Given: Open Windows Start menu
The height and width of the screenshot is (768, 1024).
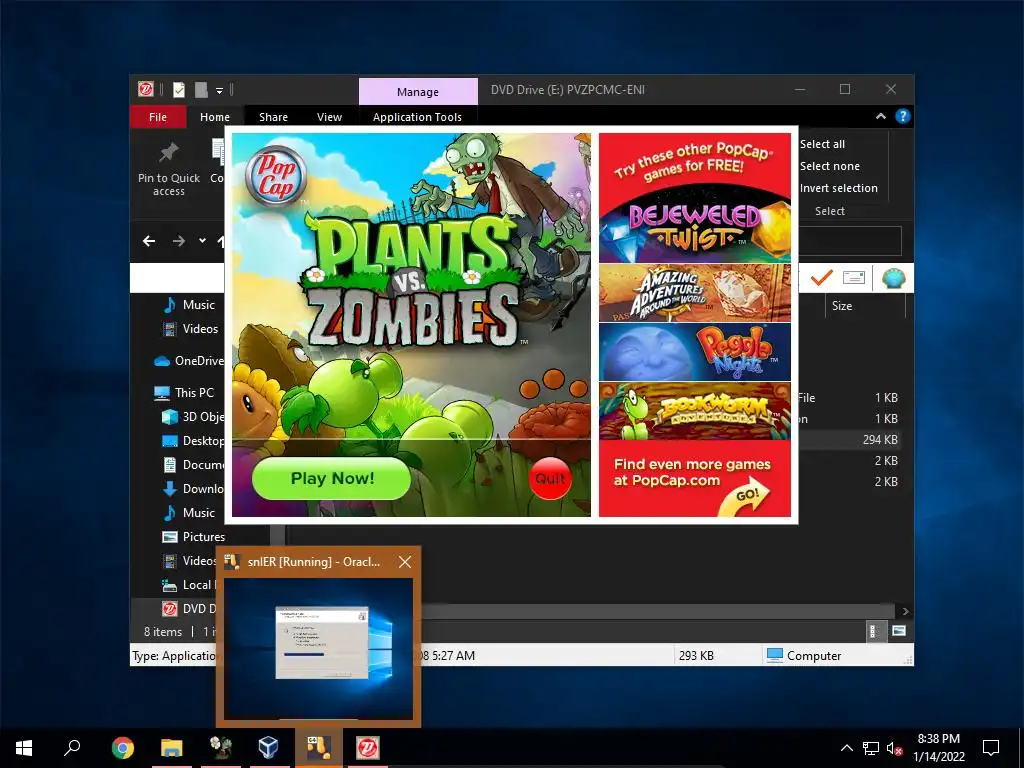Looking at the screenshot, I should click(x=24, y=748).
